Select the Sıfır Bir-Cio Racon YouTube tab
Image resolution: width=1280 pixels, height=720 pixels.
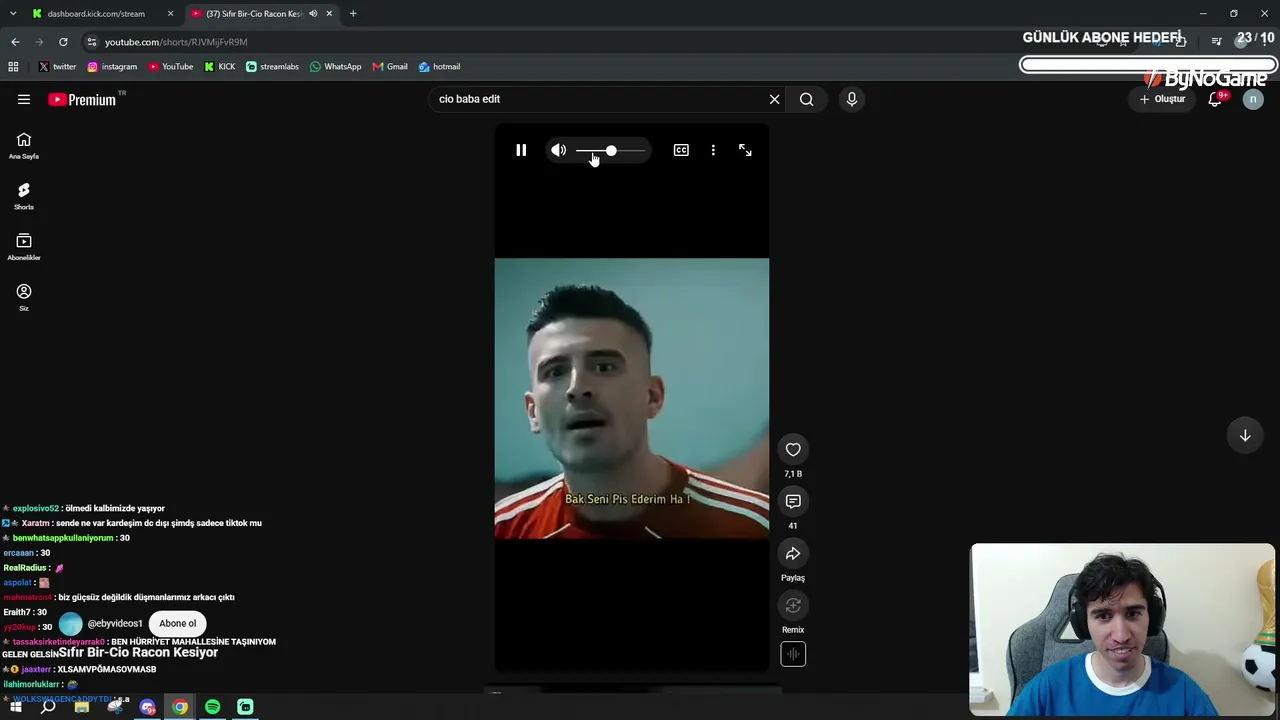(x=254, y=14)
